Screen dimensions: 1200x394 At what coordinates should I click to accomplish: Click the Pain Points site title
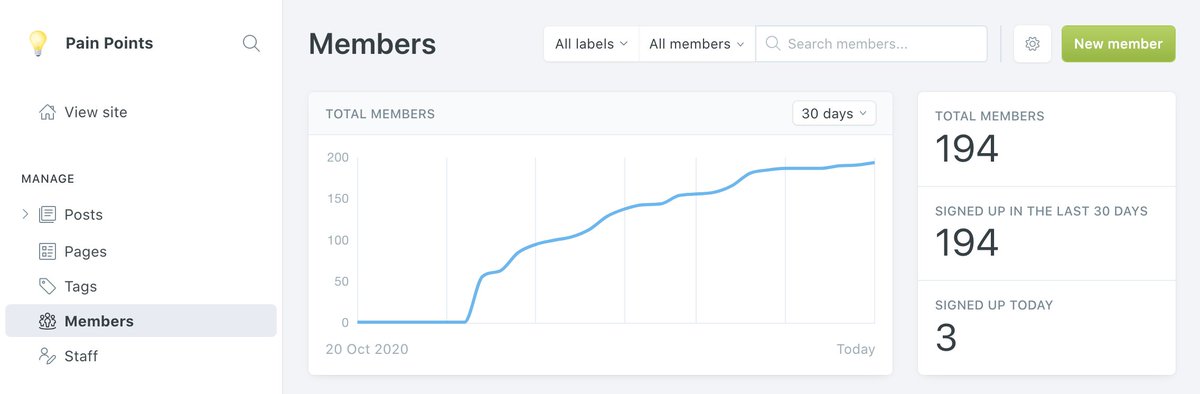[x=109, y=43]
